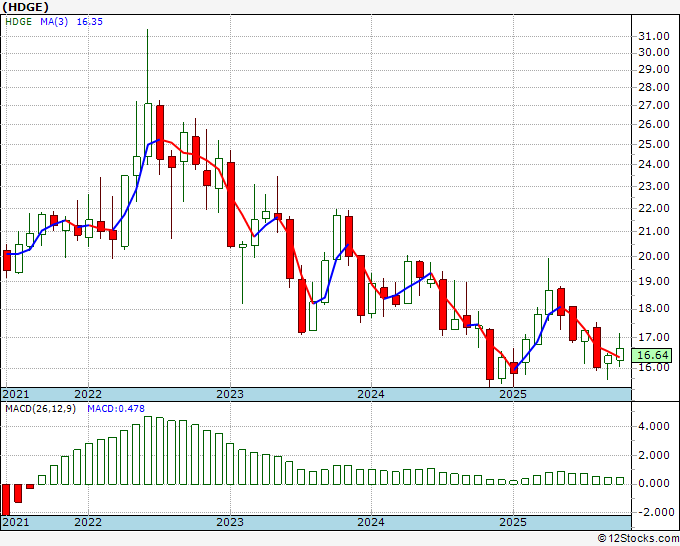
Task: Click the MA(3) indicator label
Action: (x=57, y=20)
